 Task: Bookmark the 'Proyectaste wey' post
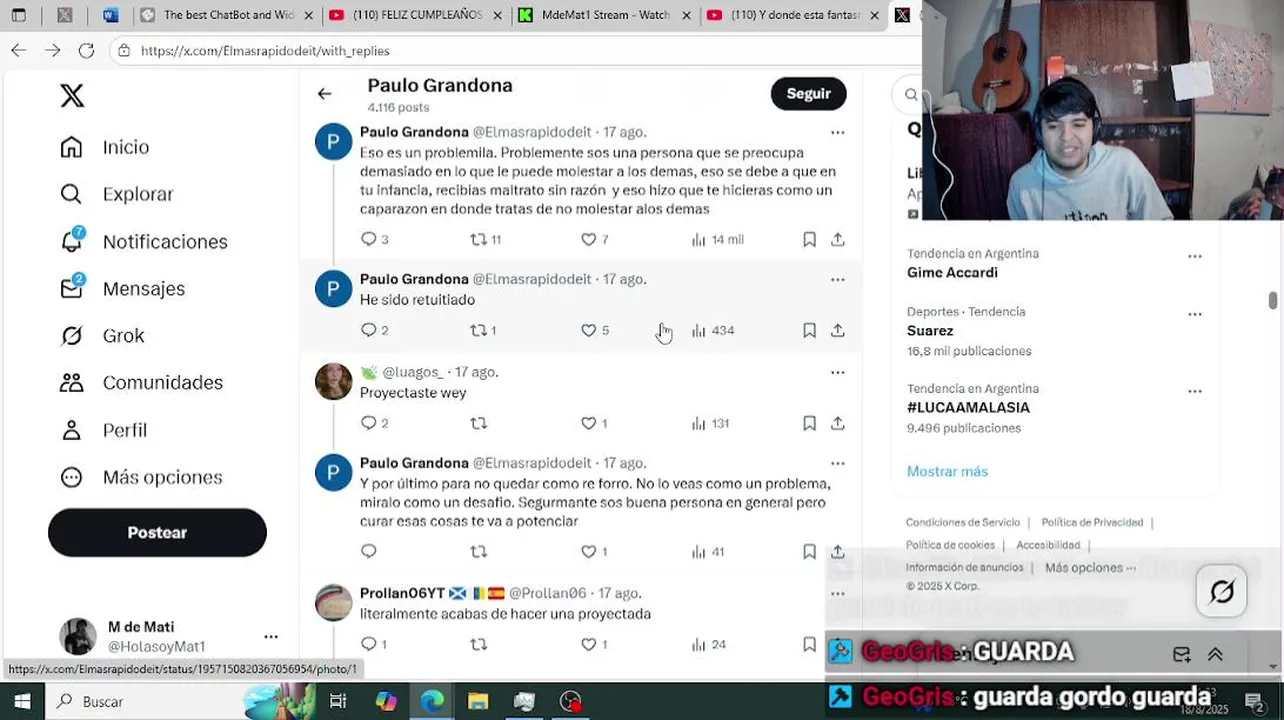[x=809, y=423]
